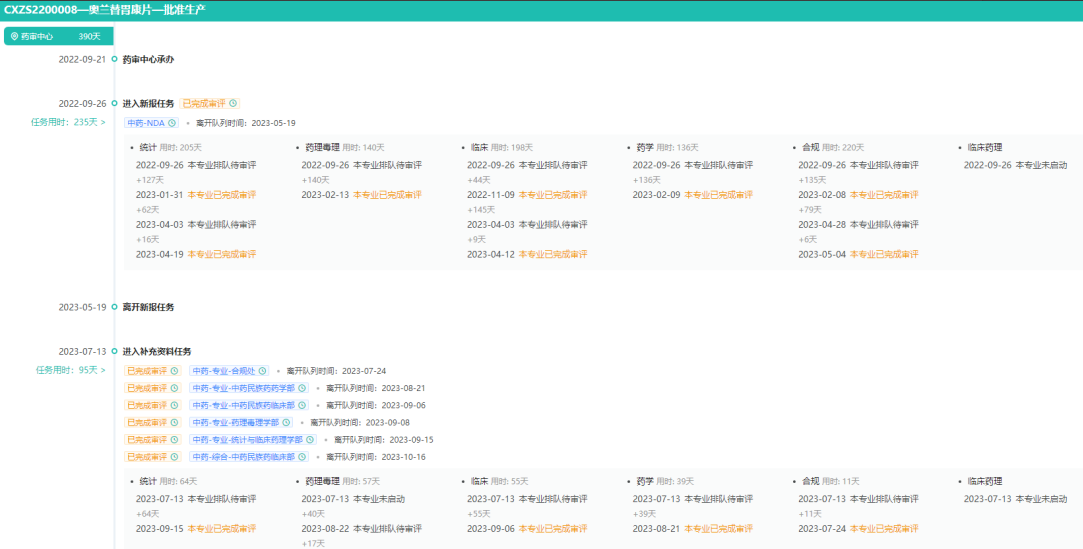Image resolution: width=1083 pixels, height=549 pixels.
Task: Click the location pin icon beside 药审中心
Action: (14, 36)
